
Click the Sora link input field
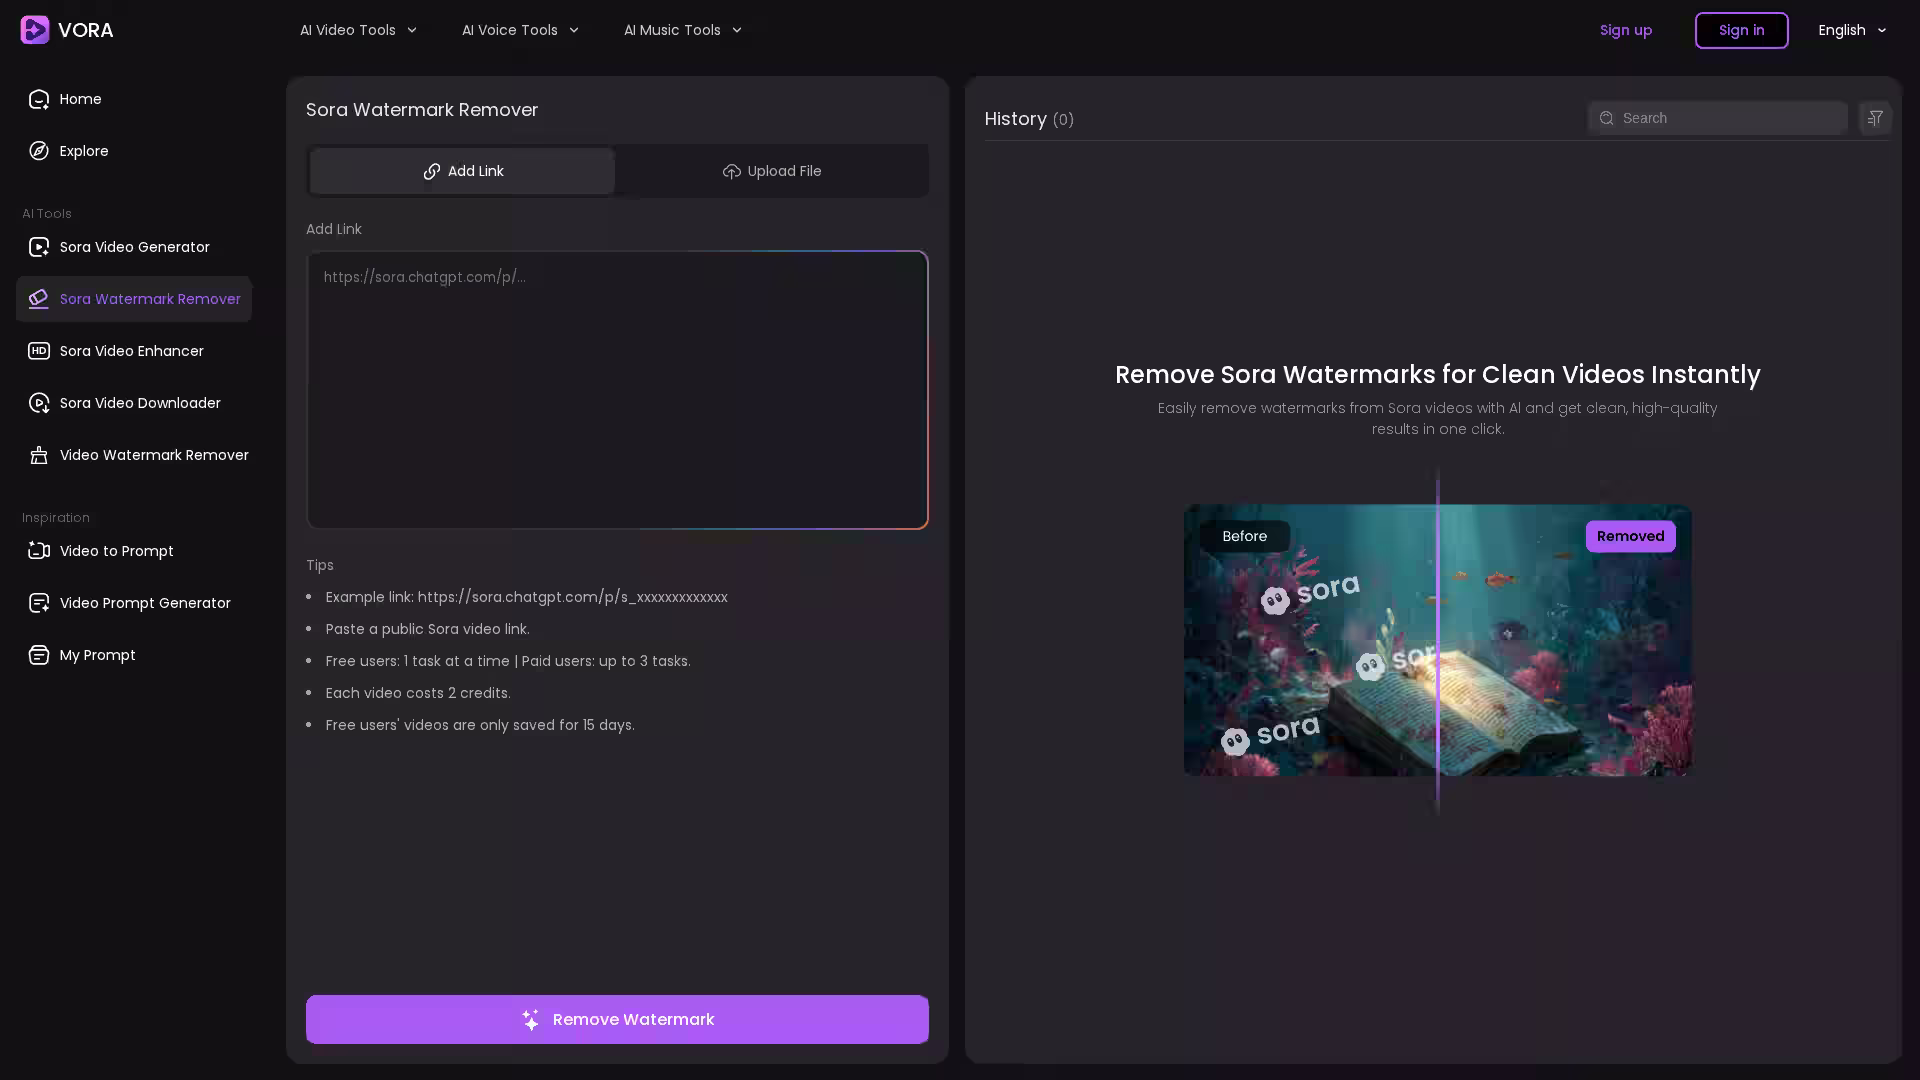(x=617, y=390)
